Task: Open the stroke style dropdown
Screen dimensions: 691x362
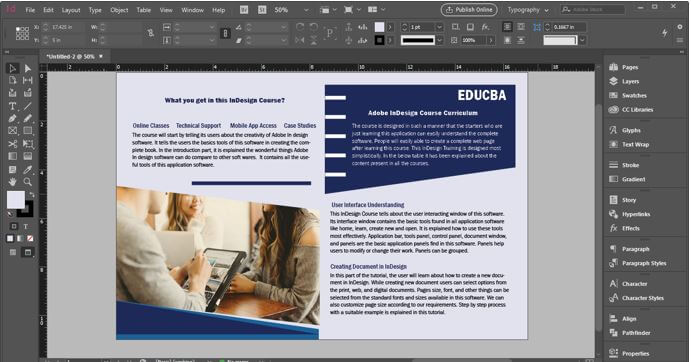Action: (439, 40)
